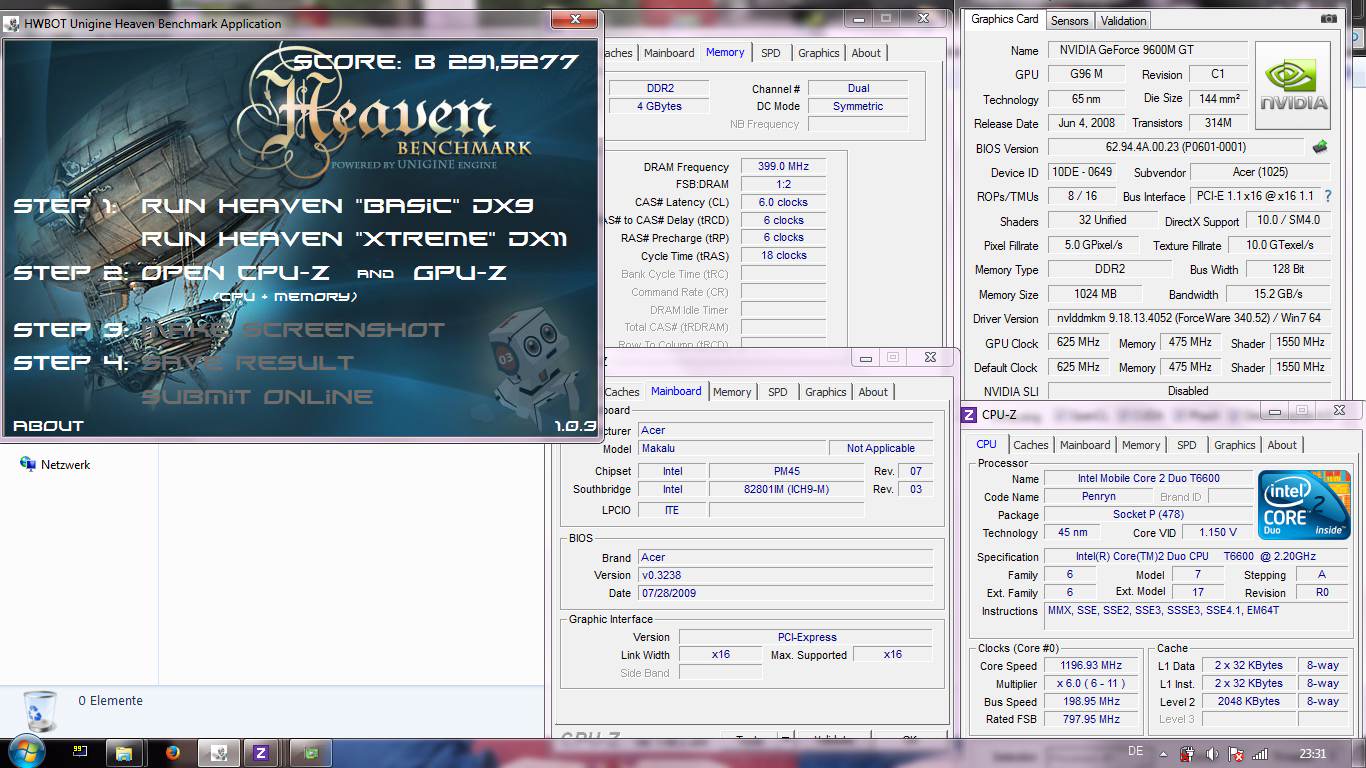This screenshot has width=1366, height=768.
Task: Click southbridge value 82801IM (ICH9-M)
Action: (786, 489)
